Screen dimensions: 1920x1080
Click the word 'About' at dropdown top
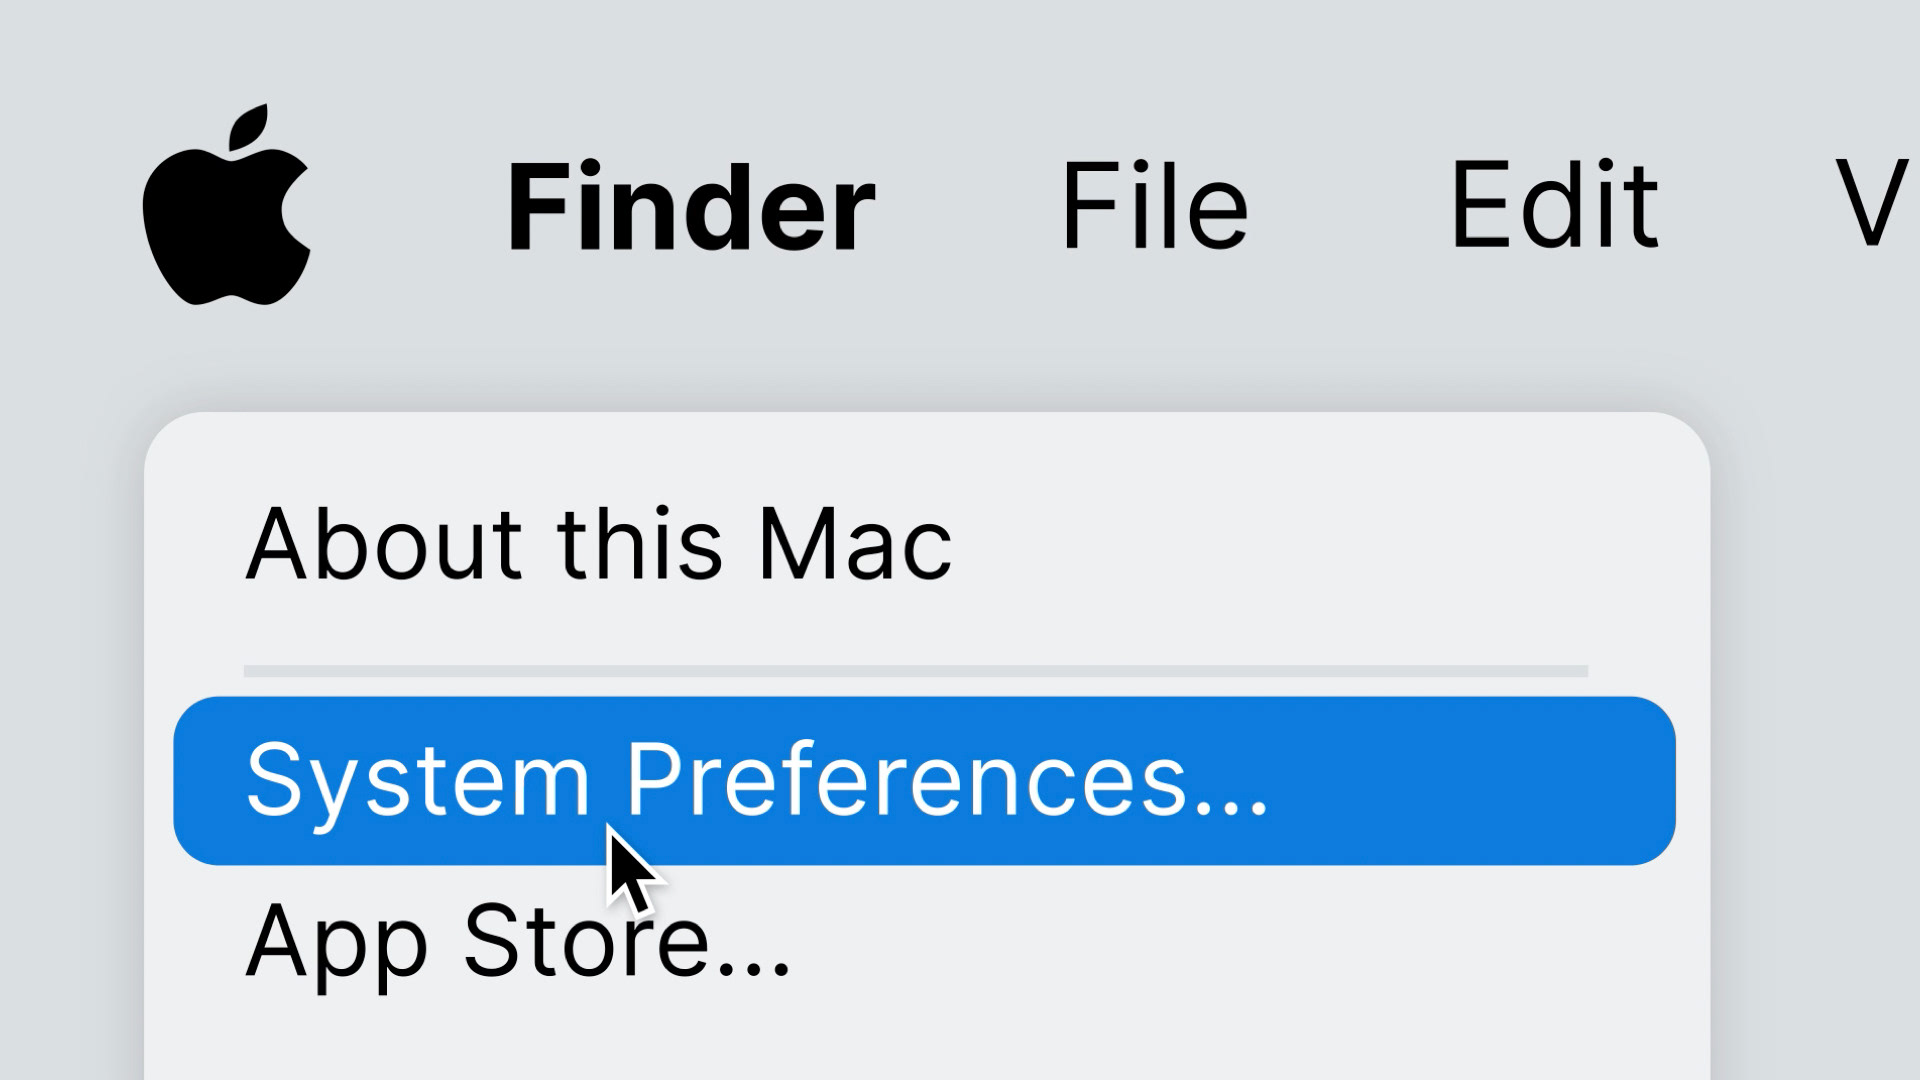click(384, 543)
